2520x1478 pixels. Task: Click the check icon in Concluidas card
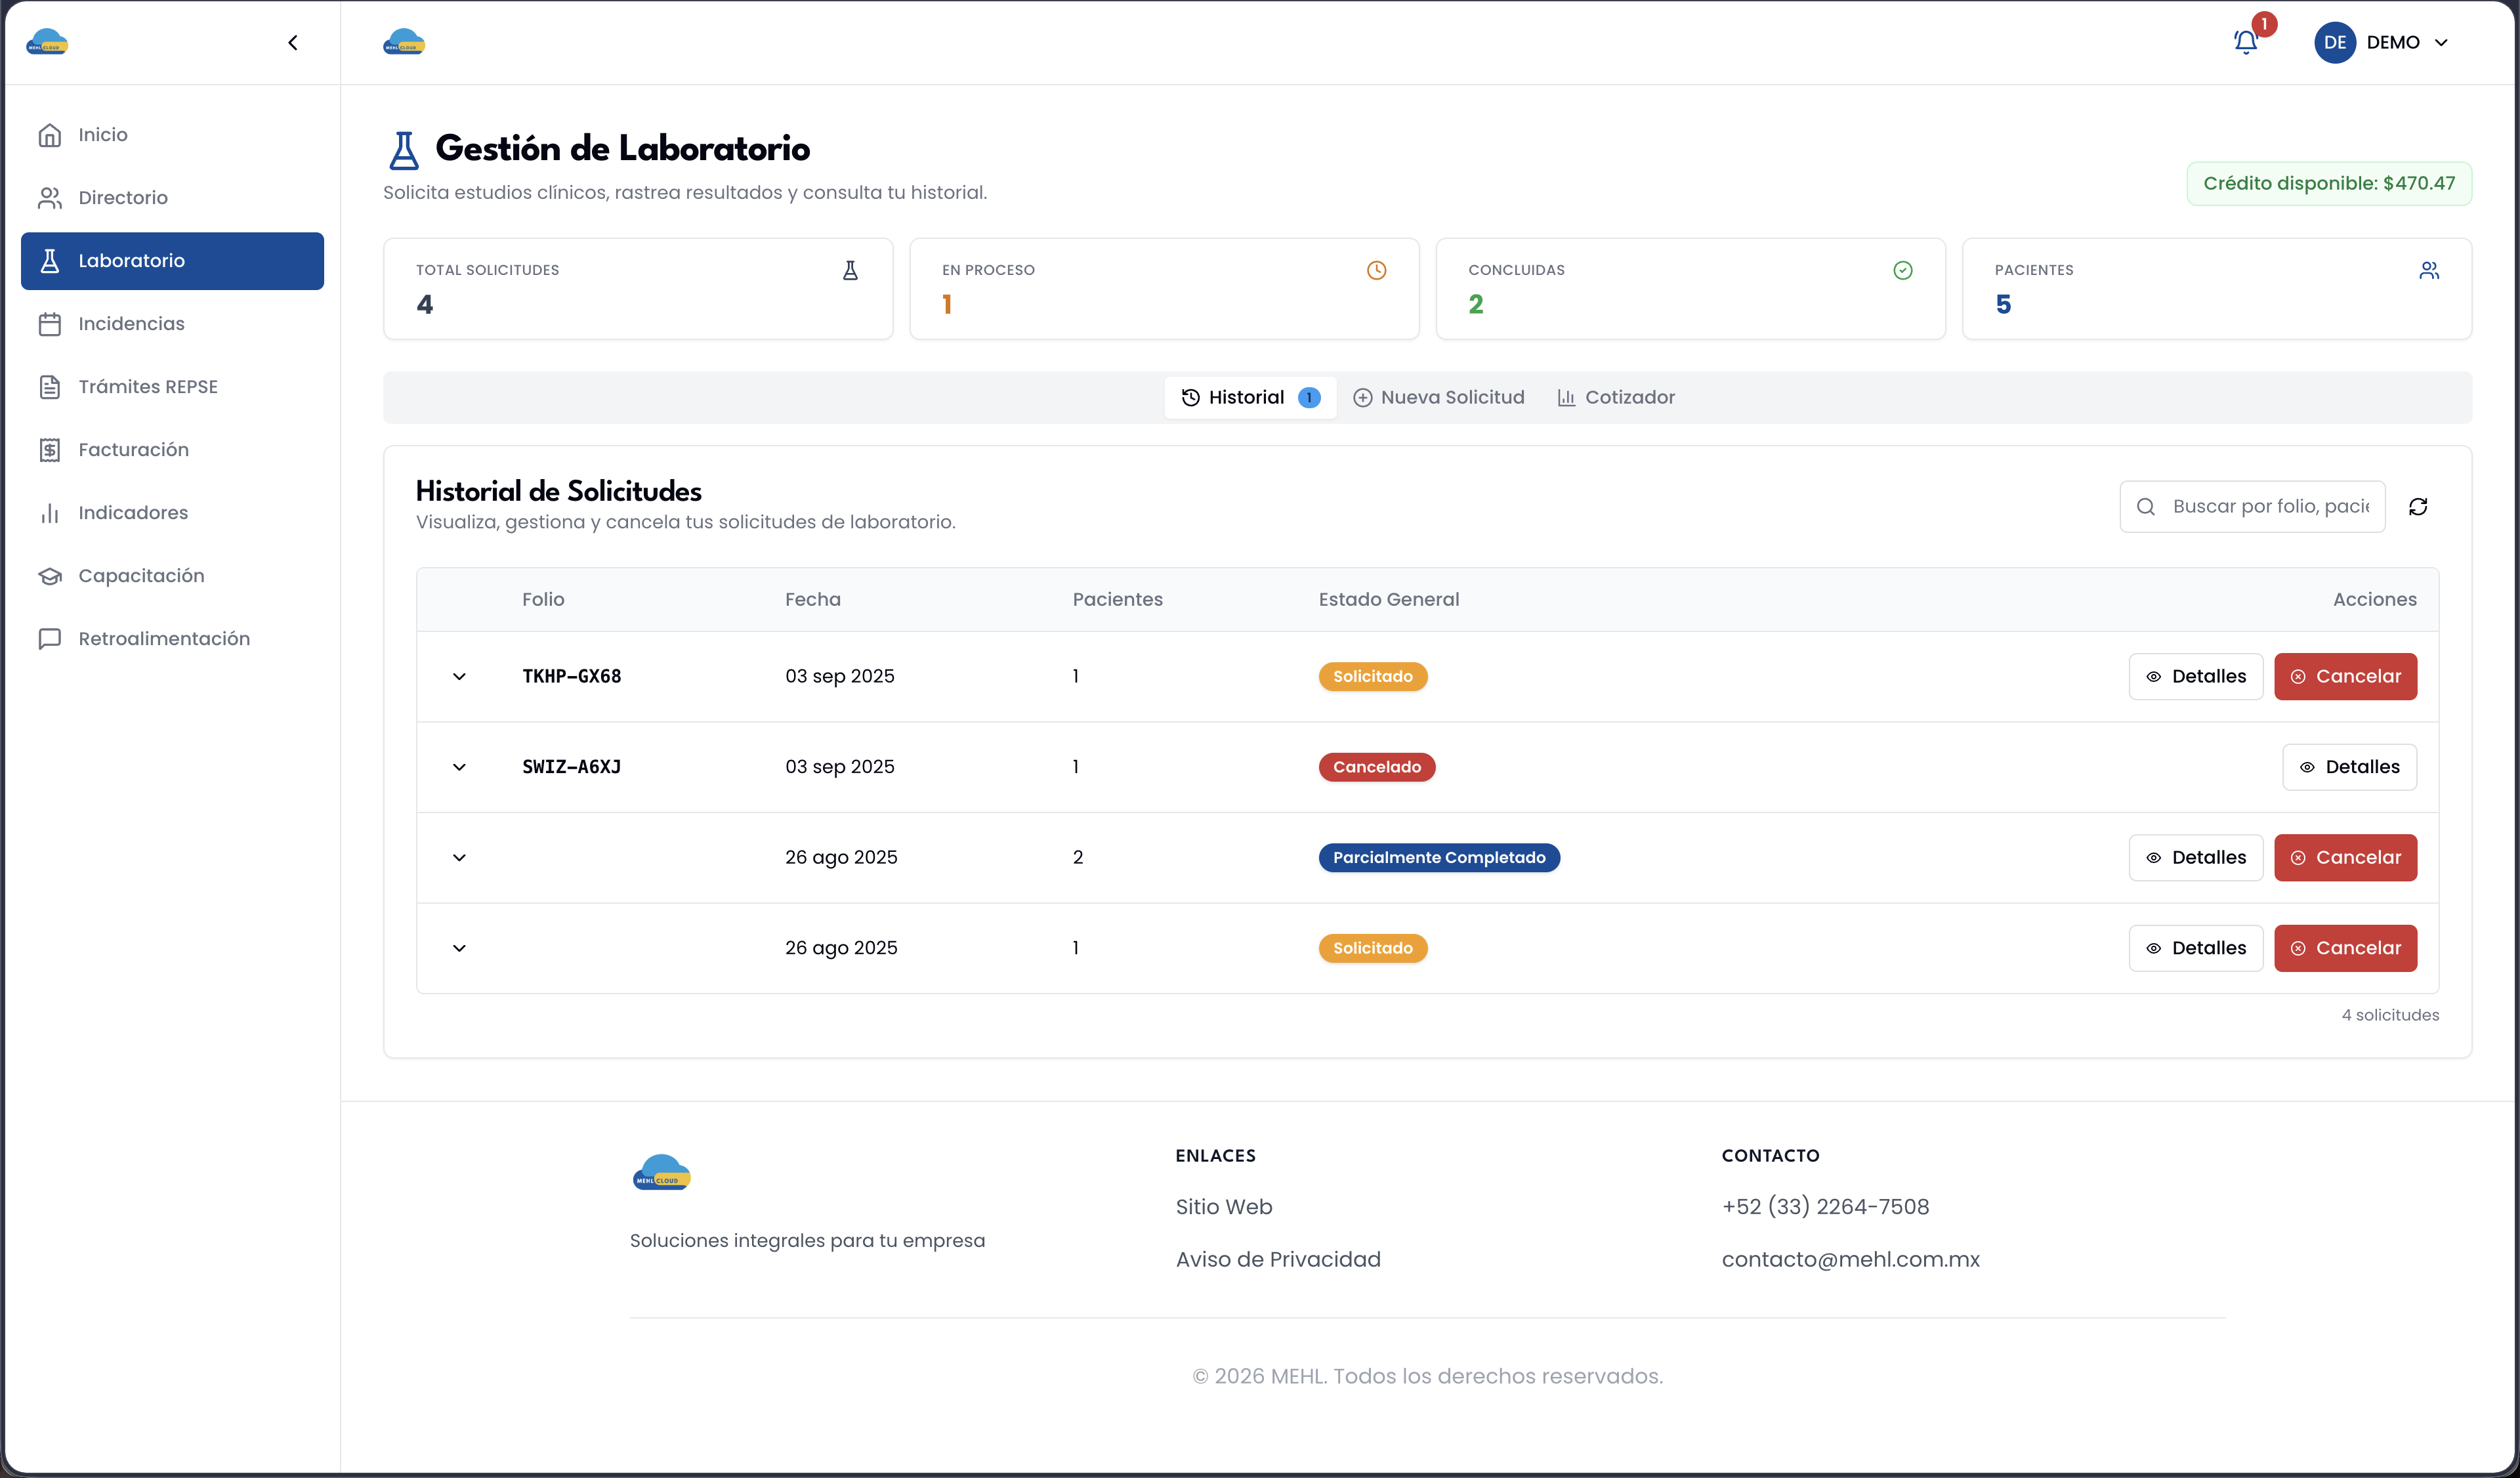tap(1902, 270)
